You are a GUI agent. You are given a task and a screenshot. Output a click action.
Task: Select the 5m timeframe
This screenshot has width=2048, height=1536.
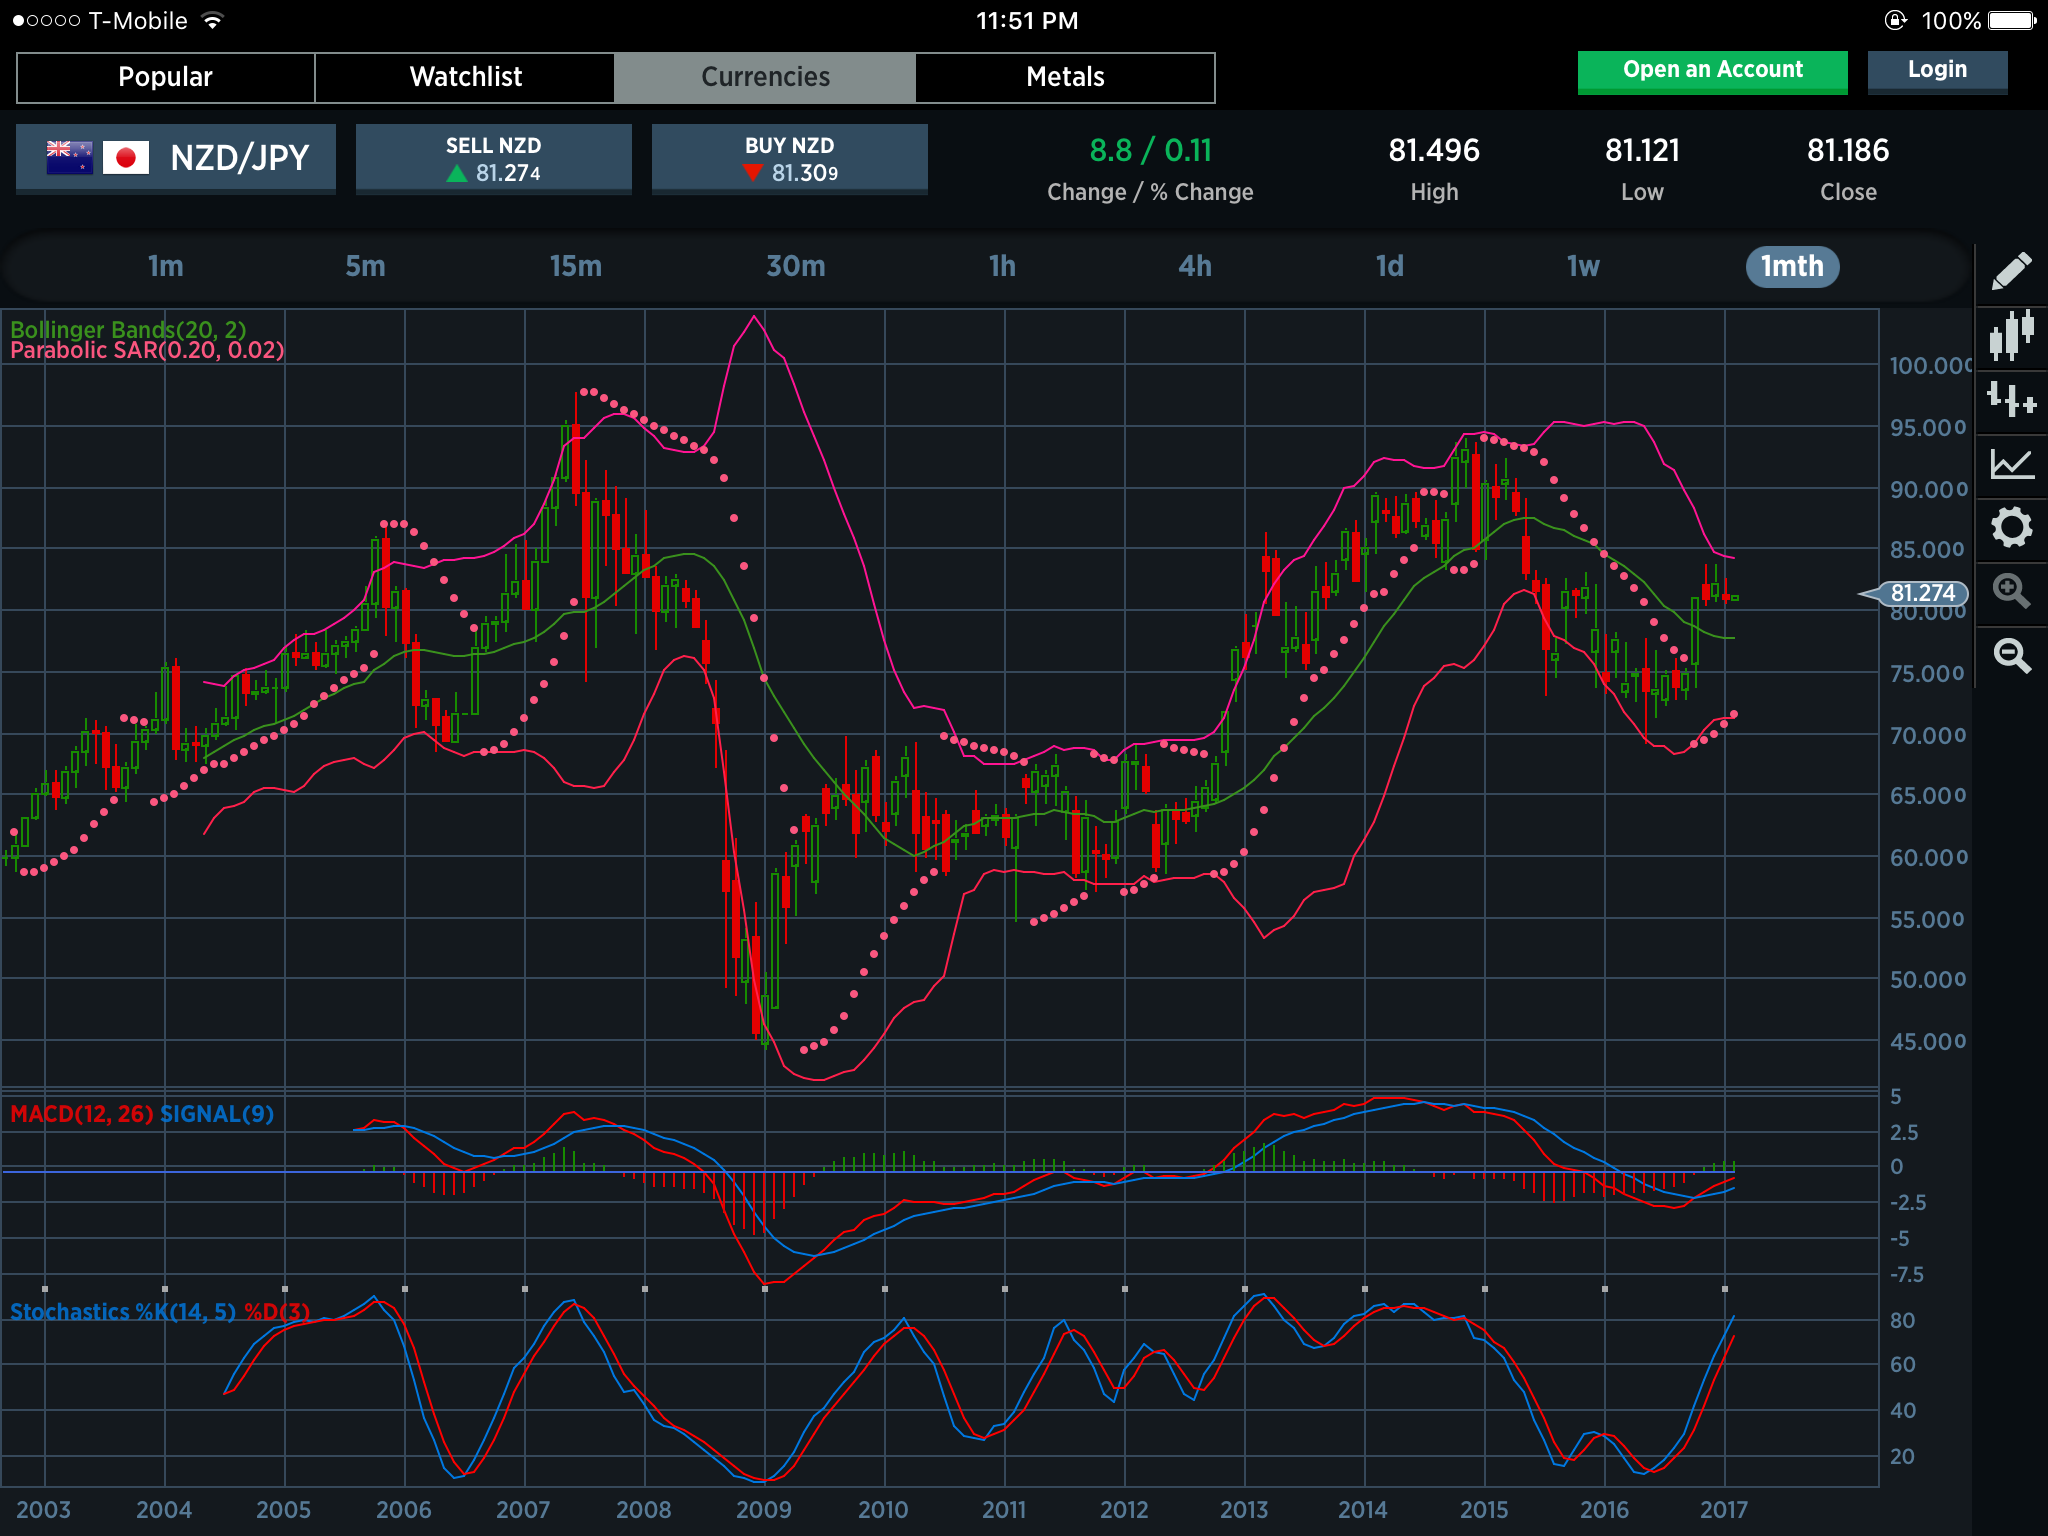[x=366, y=266]
